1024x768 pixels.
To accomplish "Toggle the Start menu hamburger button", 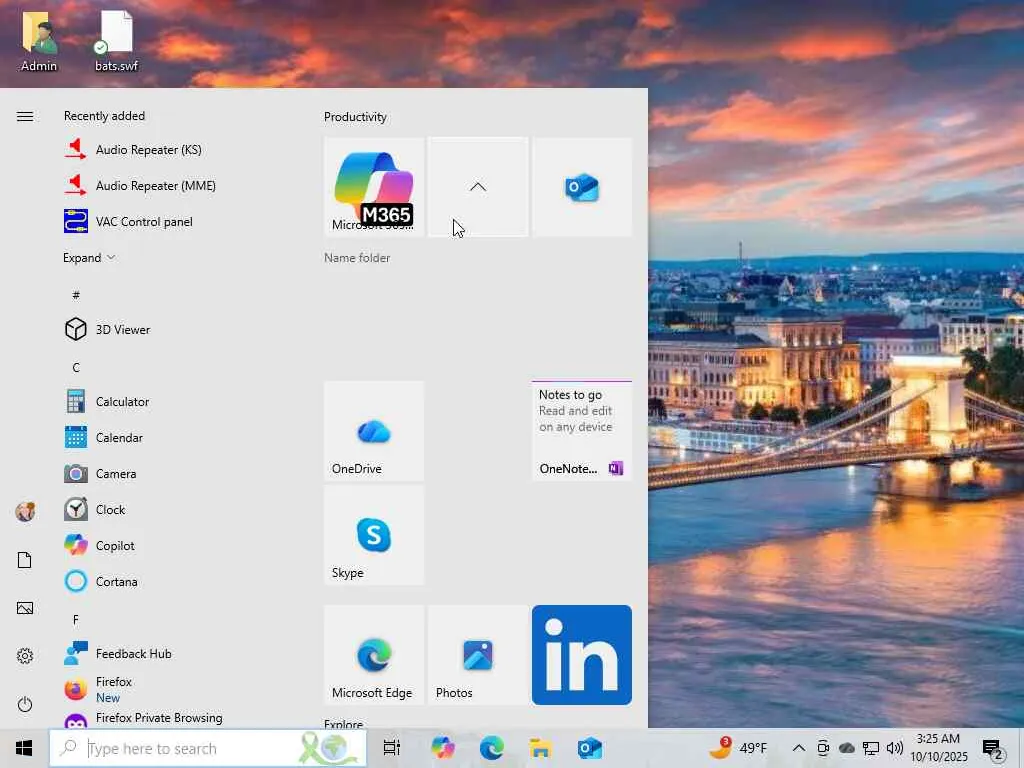I will [x=25, y=116].
